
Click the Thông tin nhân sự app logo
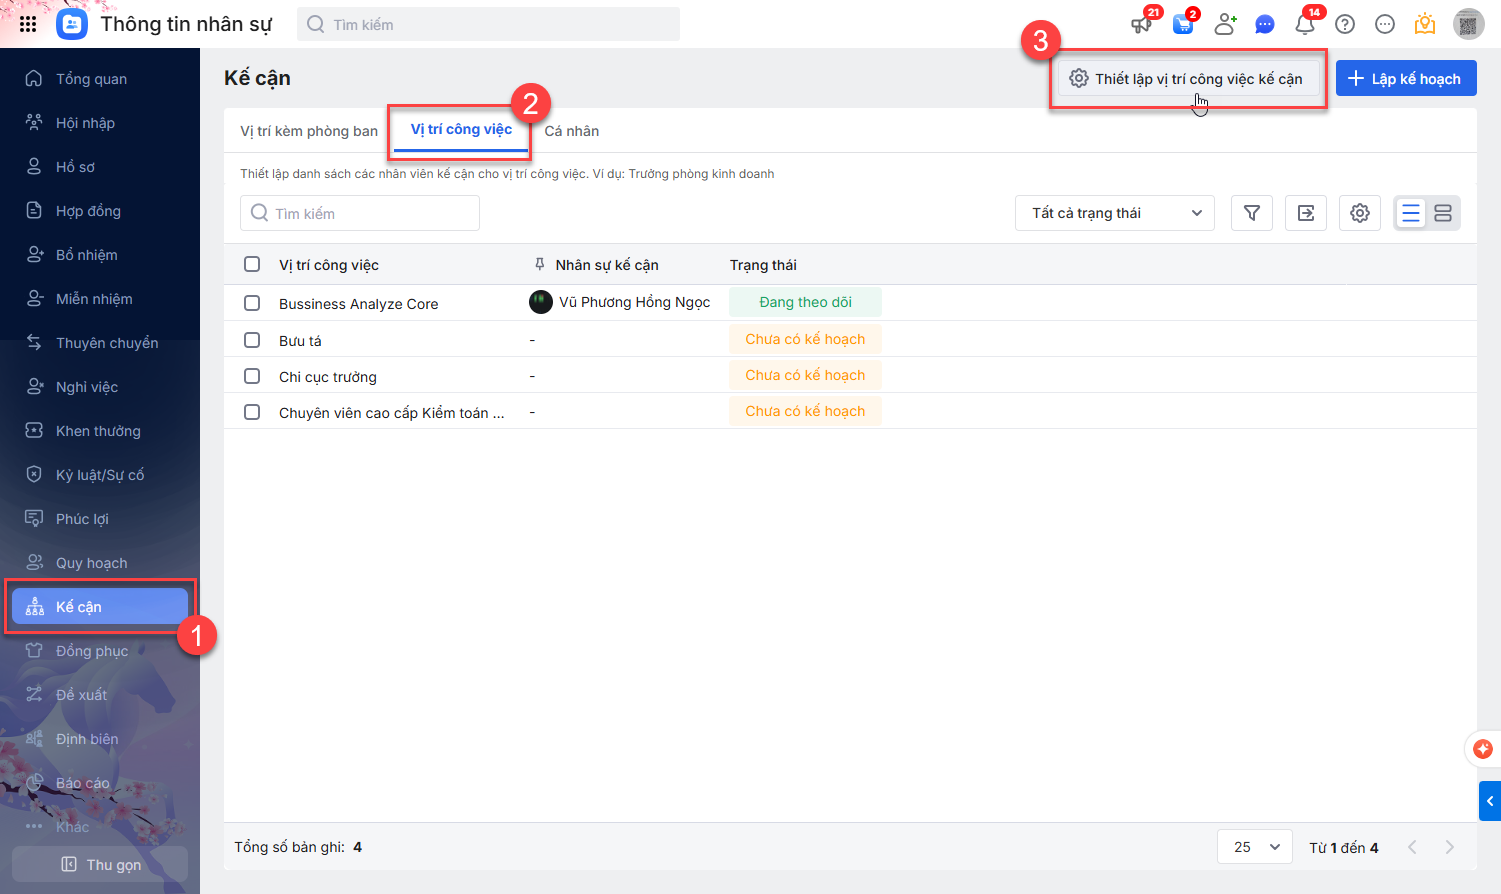point(72,24)
